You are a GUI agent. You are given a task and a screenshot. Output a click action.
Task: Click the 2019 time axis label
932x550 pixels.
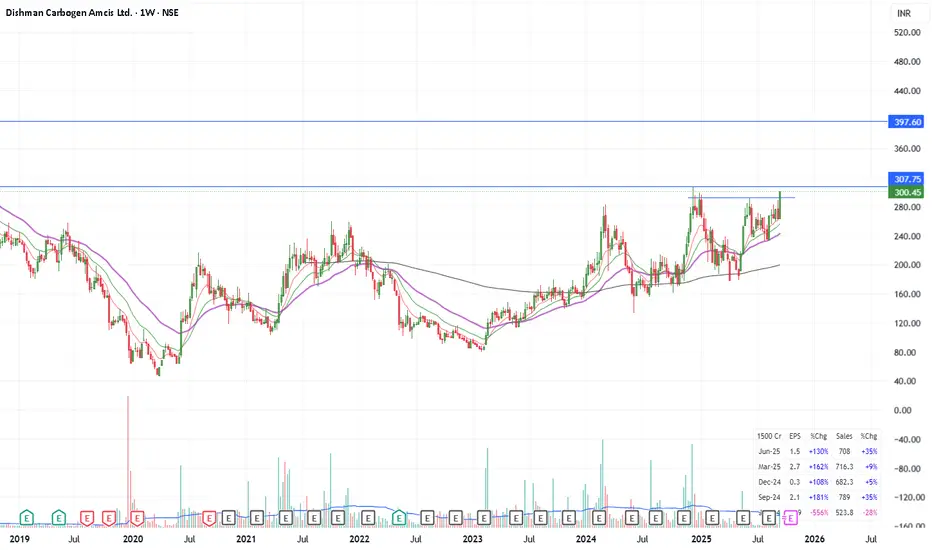pyautogui.click(x=20, y=539)
